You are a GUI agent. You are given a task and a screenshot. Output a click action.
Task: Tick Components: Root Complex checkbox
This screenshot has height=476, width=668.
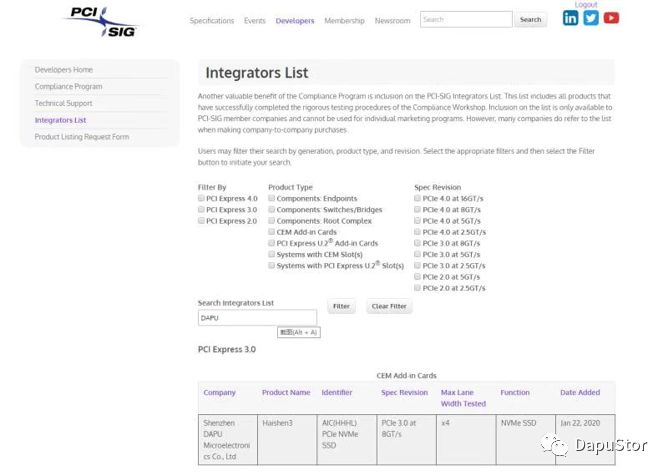point(271,220)
